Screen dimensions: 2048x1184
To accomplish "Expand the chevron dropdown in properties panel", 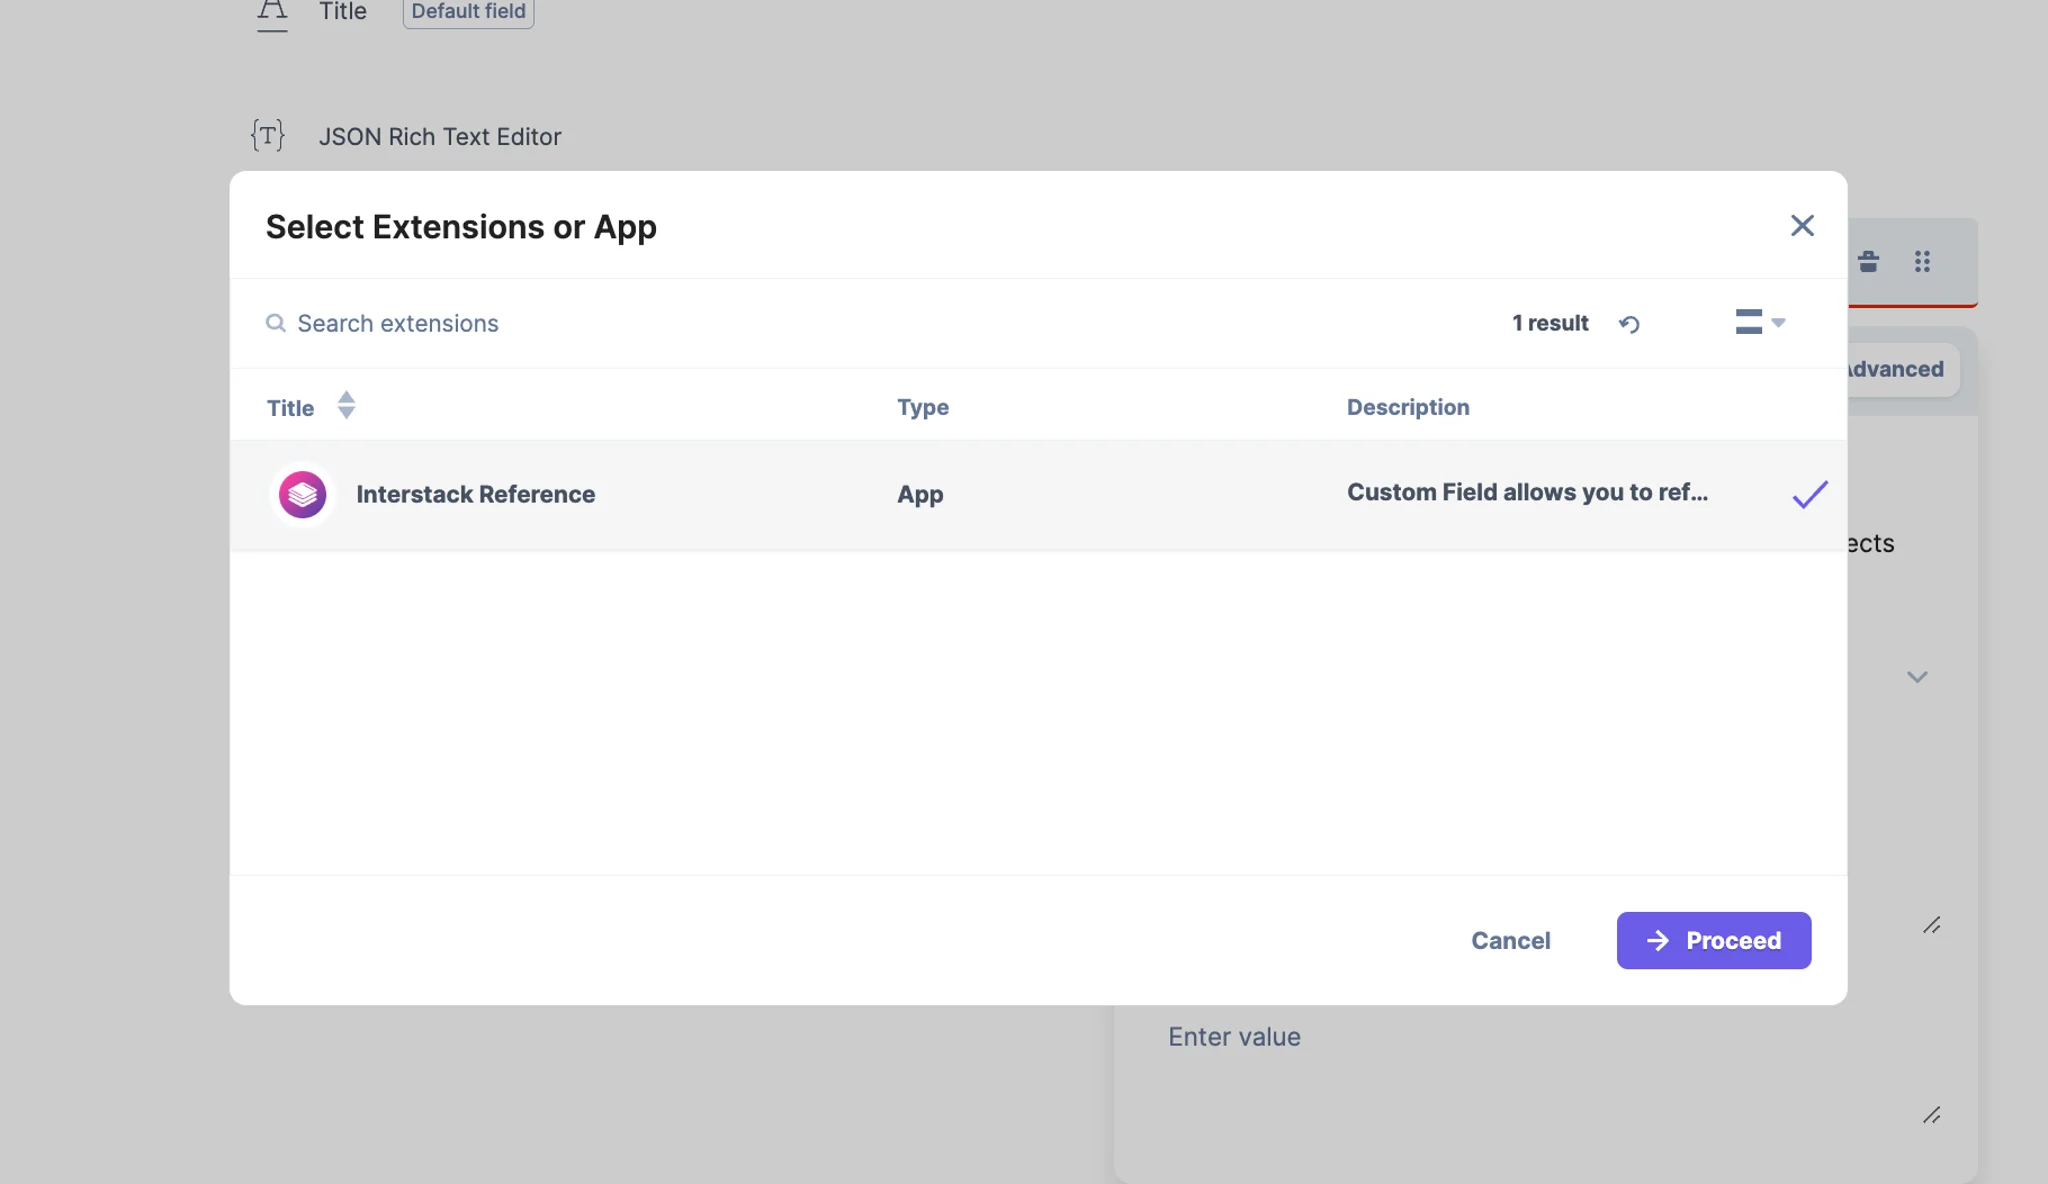I will 1916,677.
